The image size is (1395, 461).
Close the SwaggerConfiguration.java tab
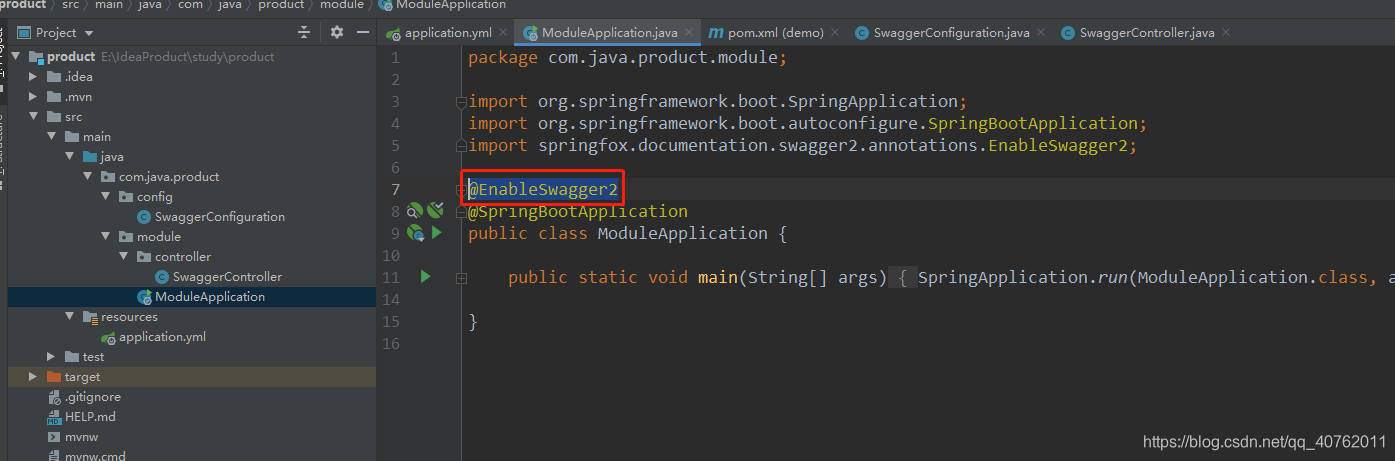[1043, 33]
